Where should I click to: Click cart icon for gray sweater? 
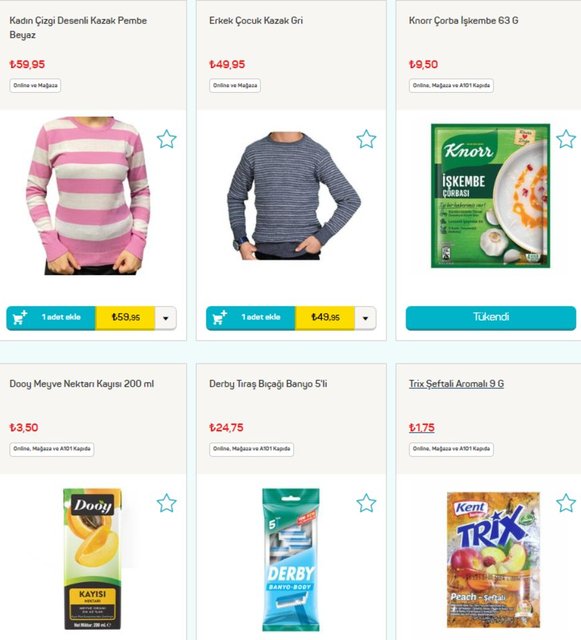[219, 318]
